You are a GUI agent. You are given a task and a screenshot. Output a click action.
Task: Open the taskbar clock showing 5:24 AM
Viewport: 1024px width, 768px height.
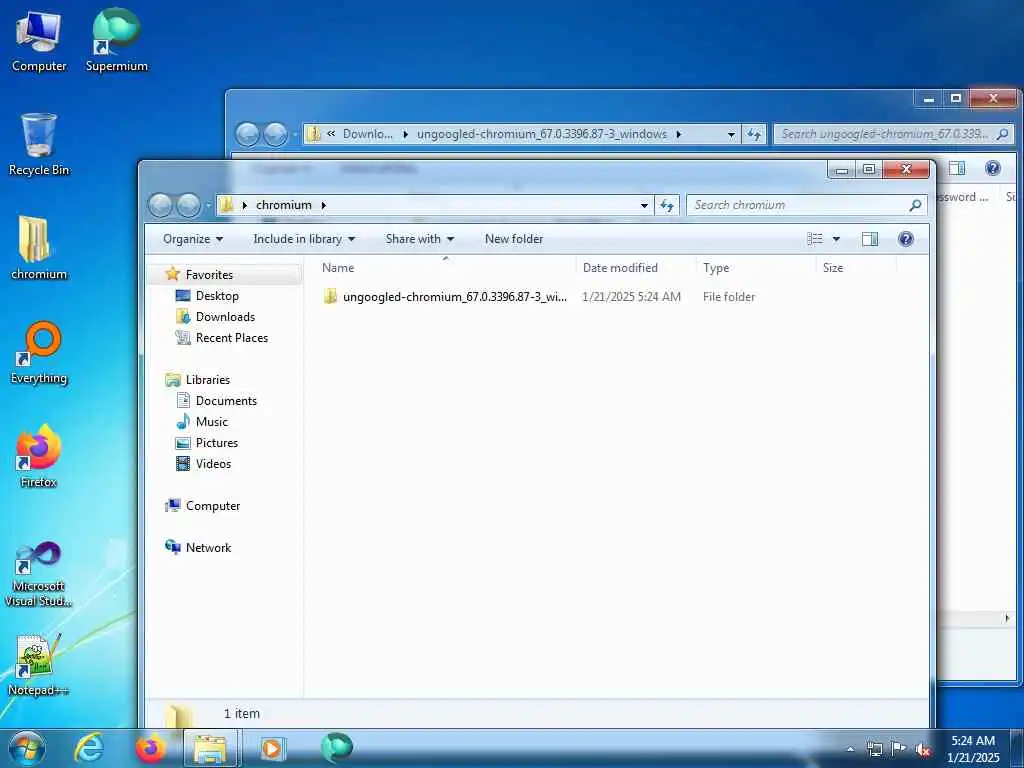(x=973, y=749)
